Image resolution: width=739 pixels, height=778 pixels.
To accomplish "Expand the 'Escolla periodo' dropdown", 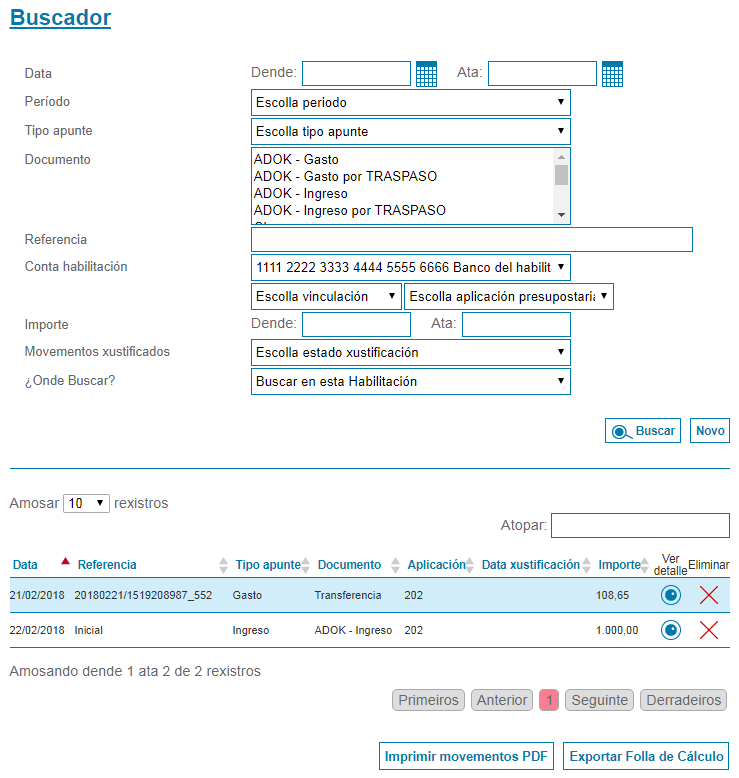I will [x=410, y=103].
